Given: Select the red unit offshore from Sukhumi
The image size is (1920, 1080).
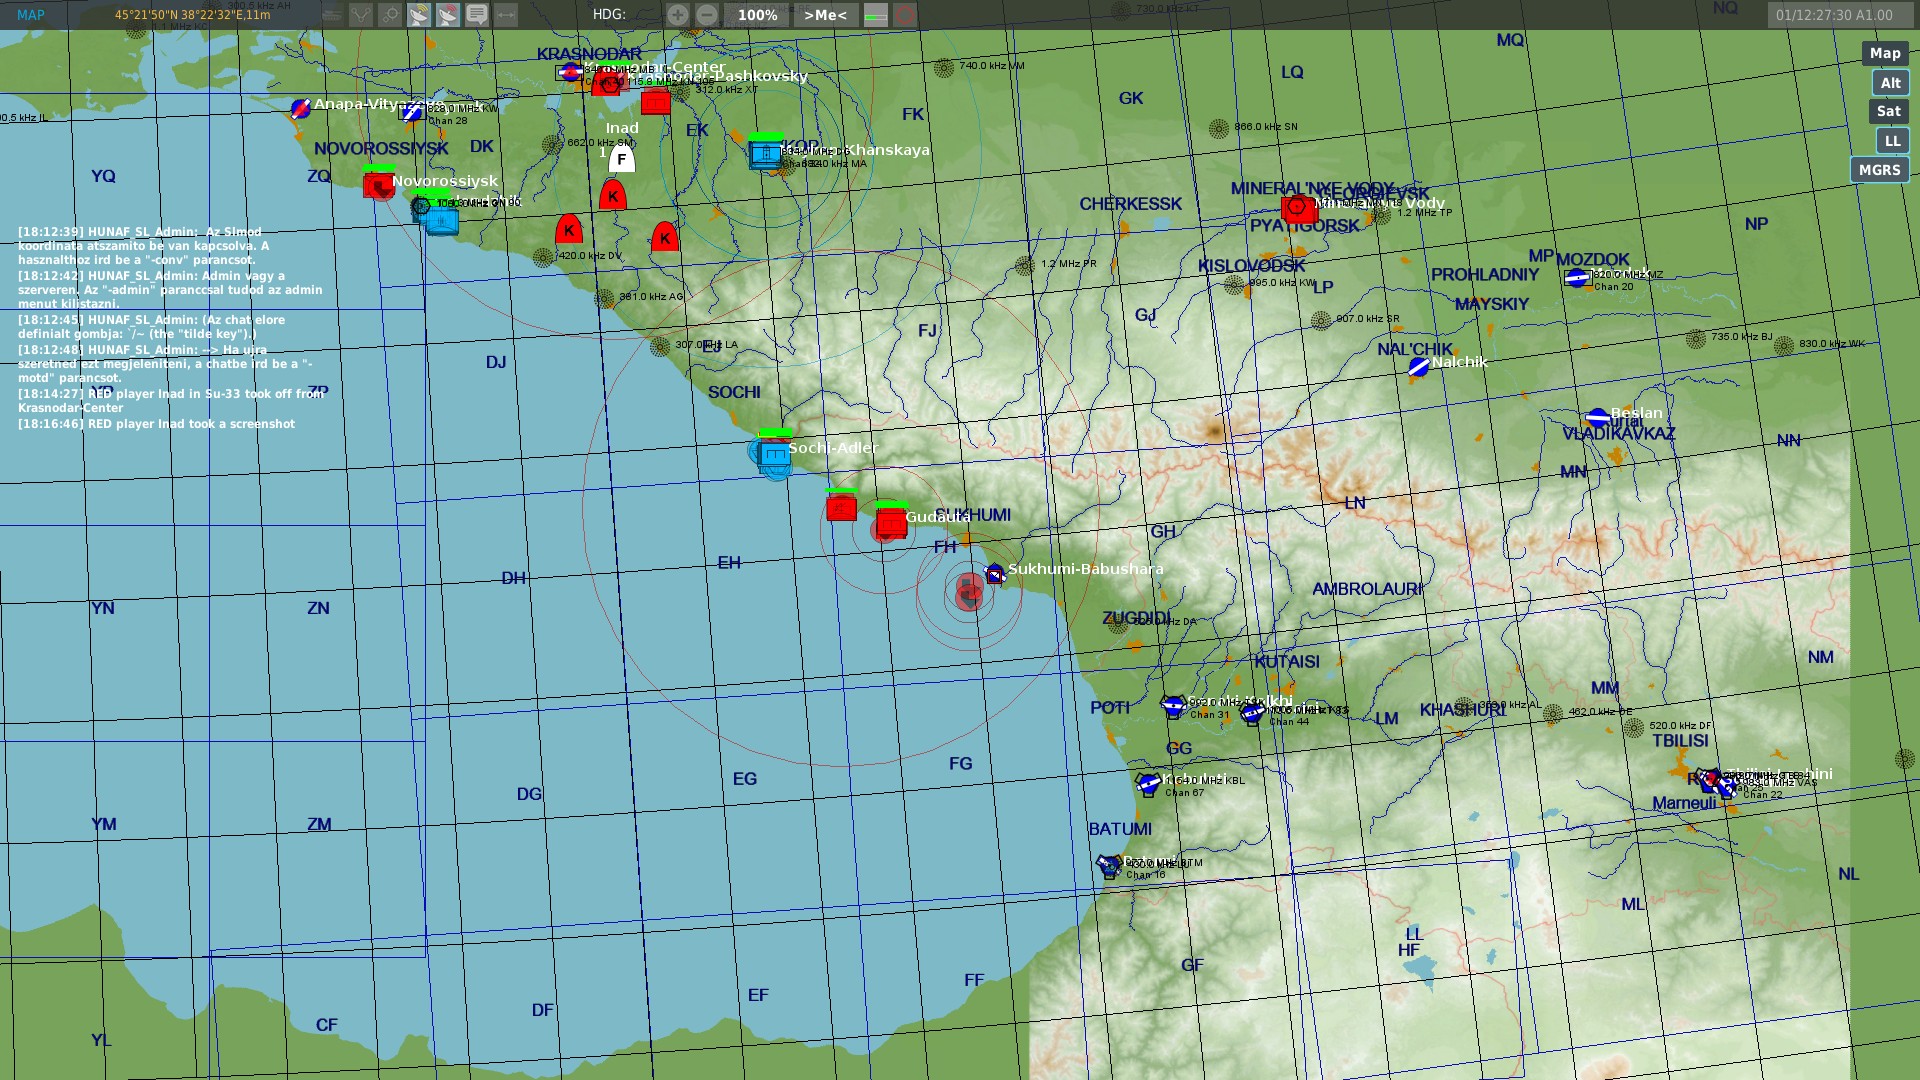Looking at the screenshot, I should [x=968, y=591].
